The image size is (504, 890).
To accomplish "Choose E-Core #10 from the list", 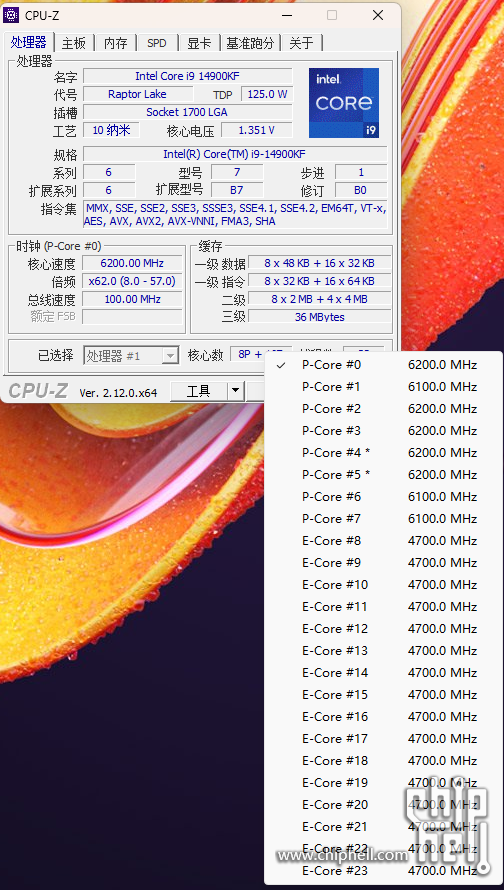I will click(384, 585).
